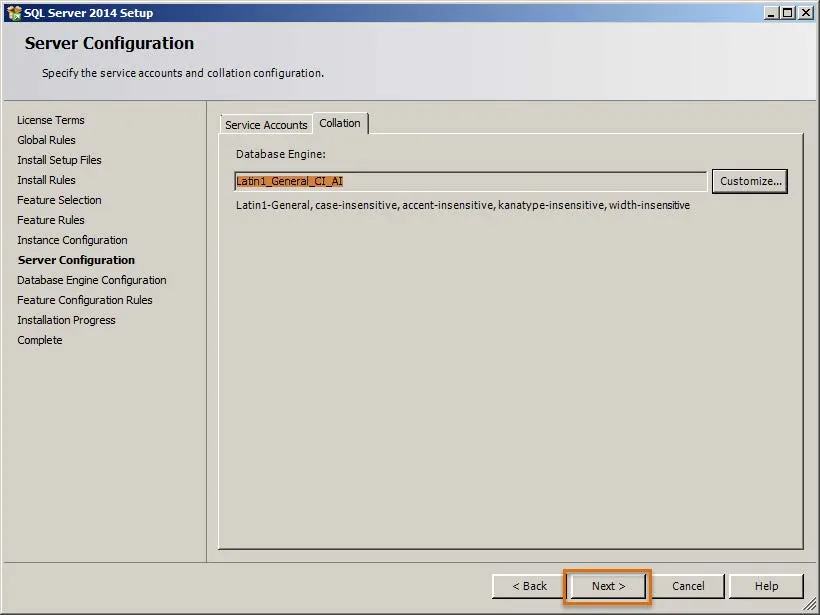Select Install Rules step in sidebar
The image size is (820, 615).
pyautogui.click(x=46, y=180)
